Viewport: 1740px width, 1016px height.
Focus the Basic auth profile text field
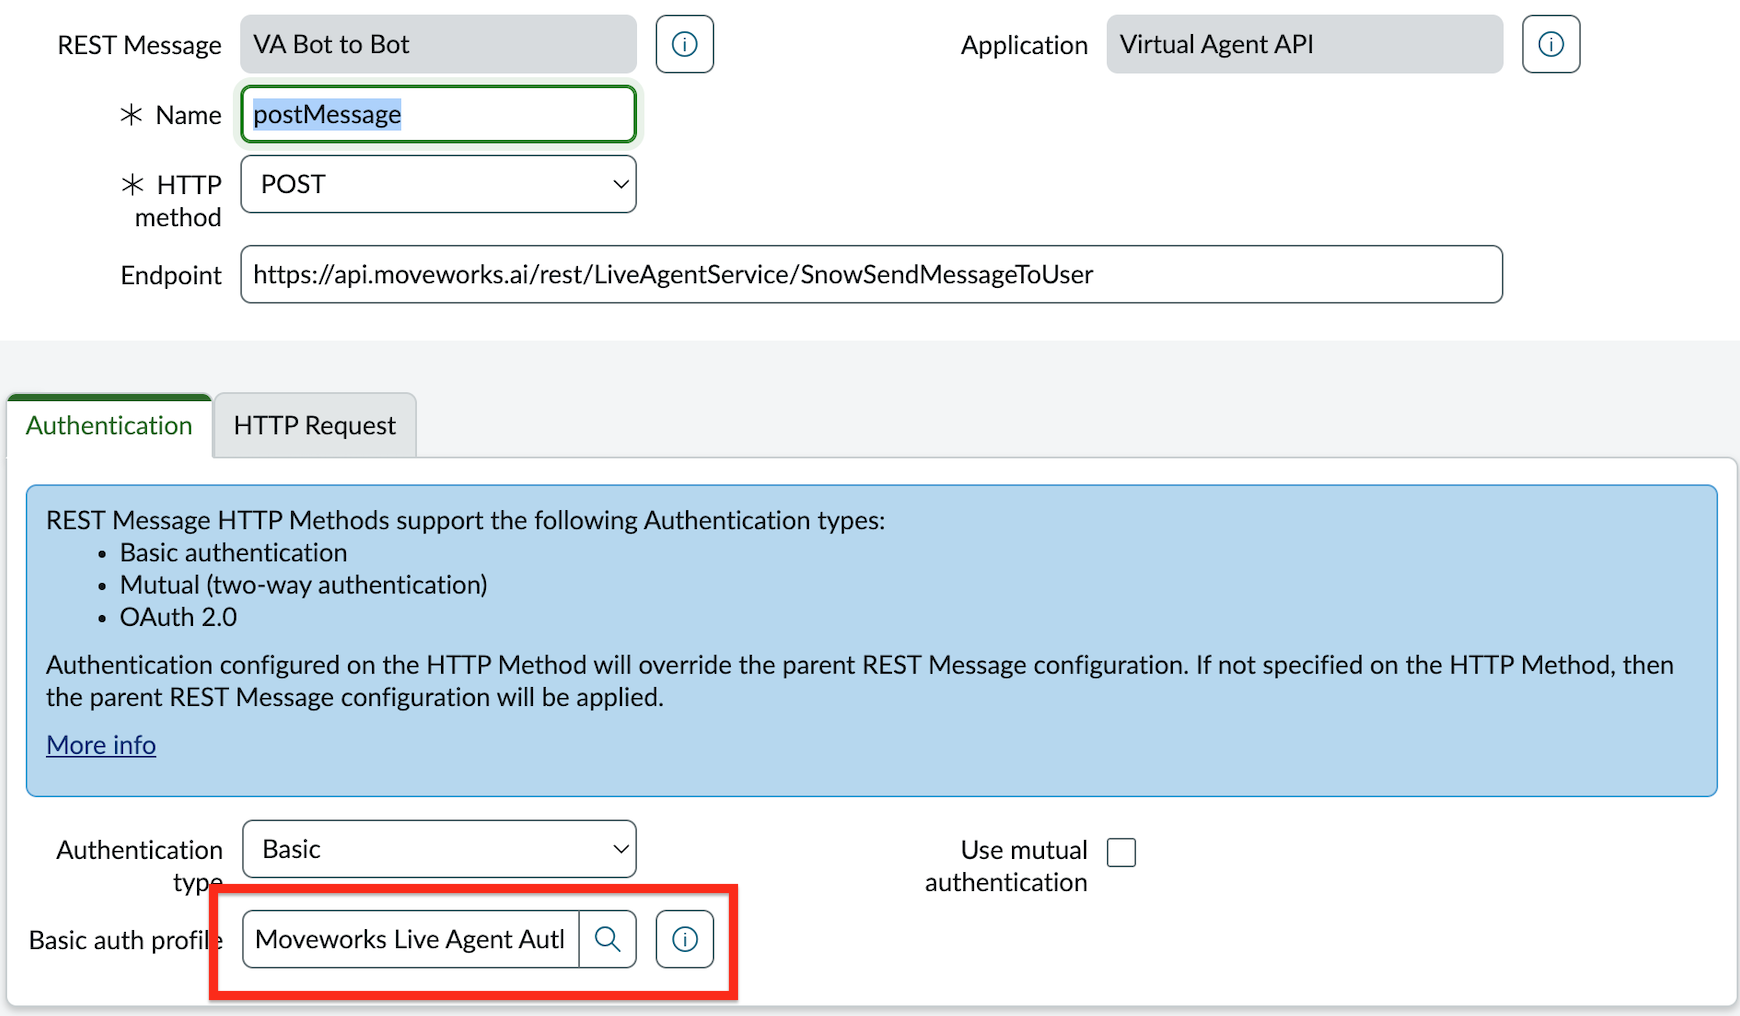point(410,939)
